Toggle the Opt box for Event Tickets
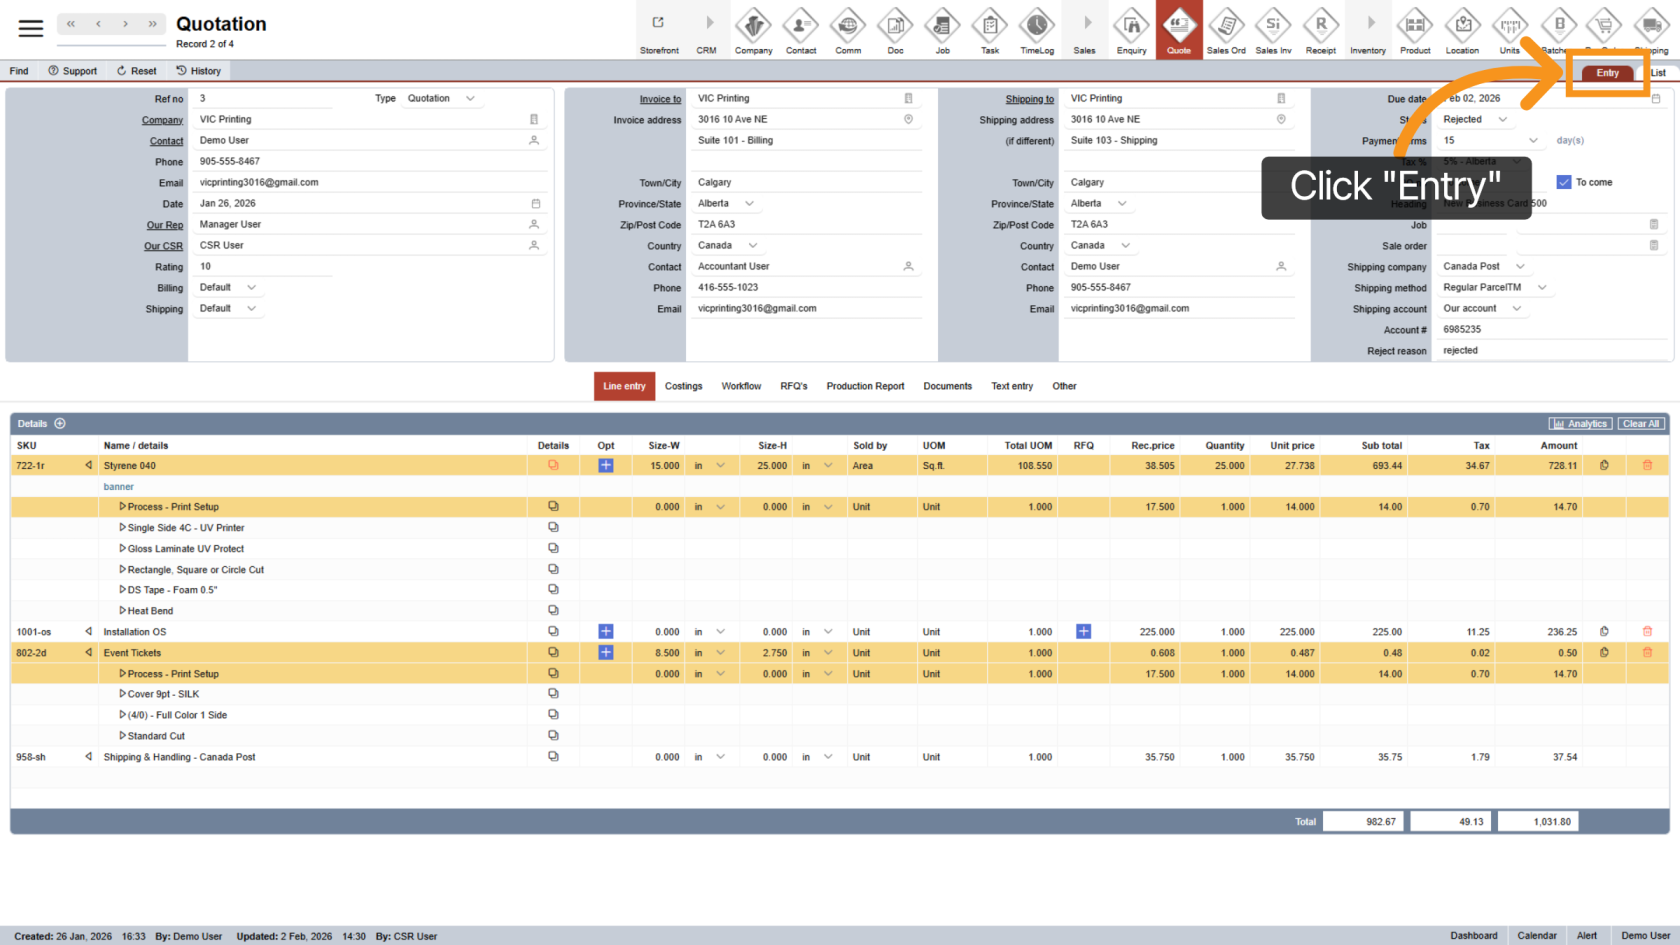Screen dimensions: 1680x945 [606, 653]
